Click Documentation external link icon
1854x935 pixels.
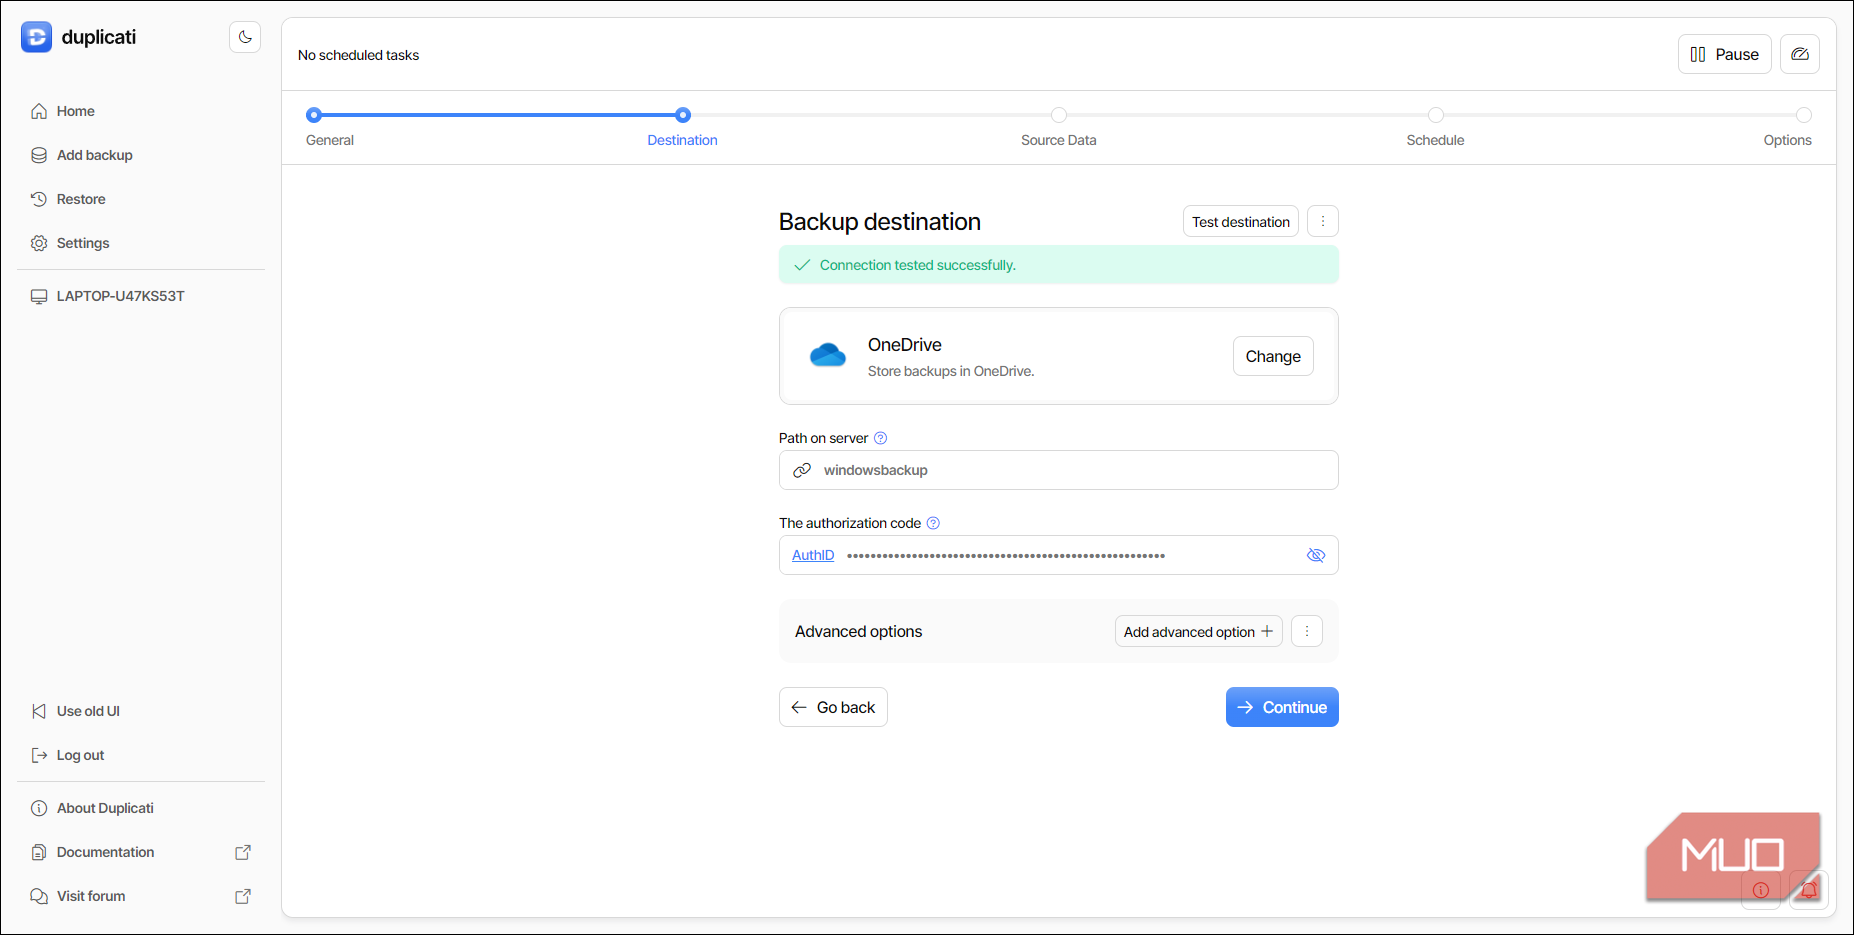coord(243,852)
